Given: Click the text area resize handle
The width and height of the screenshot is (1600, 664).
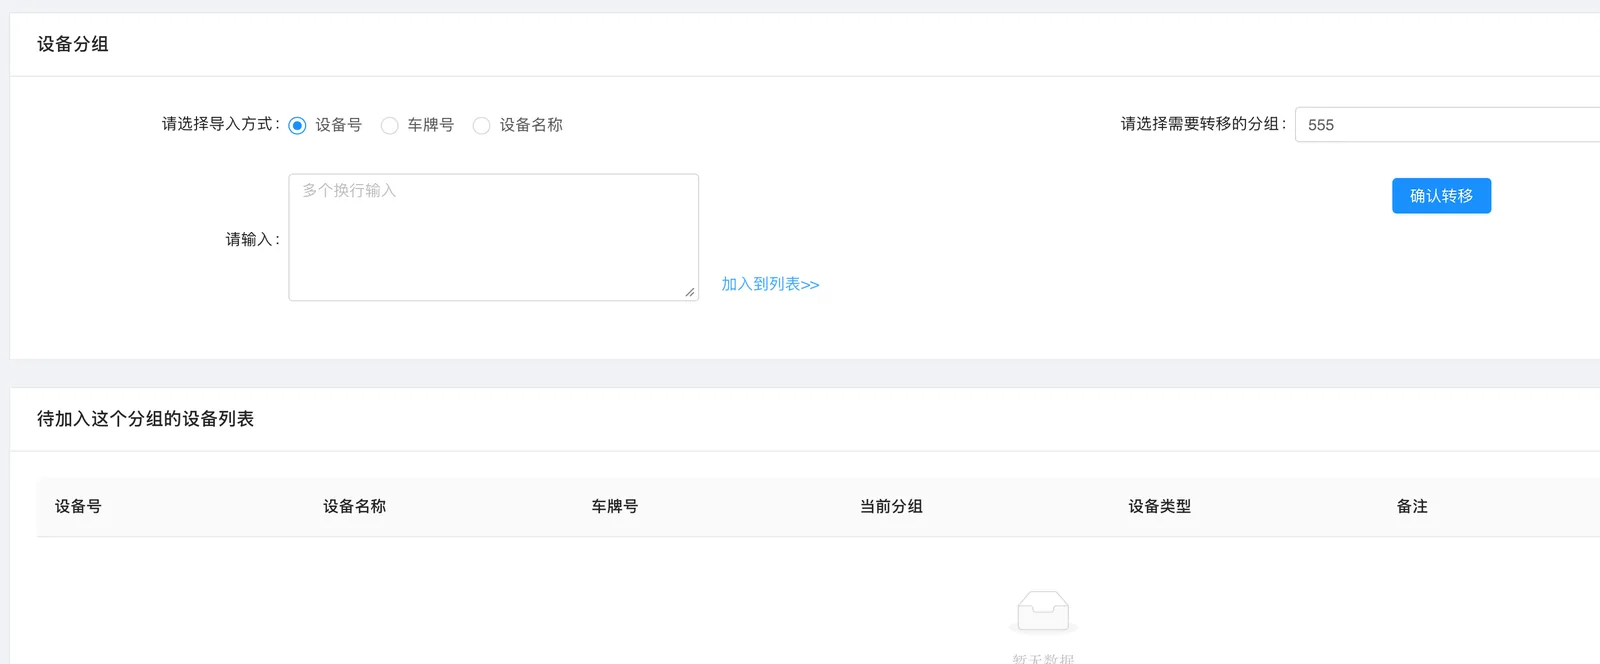Looking at the screenshot, I should coord(690,292).
